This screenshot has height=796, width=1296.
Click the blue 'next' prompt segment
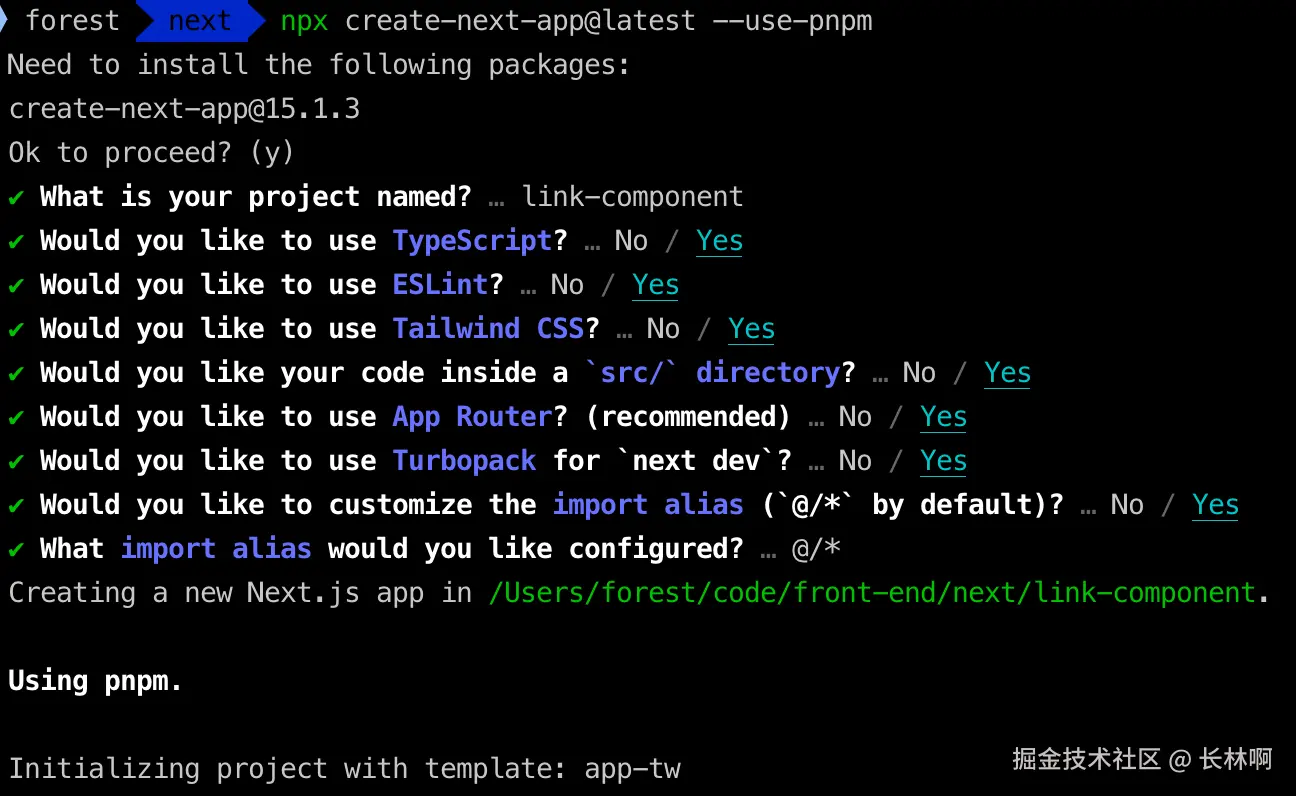coord(198,21)
